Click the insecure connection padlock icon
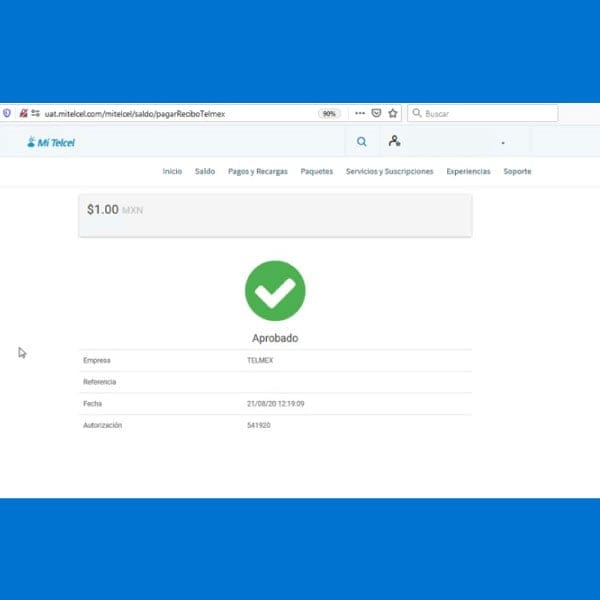The width and height of the screenshot is (600, 600). click(x=23, y=113)
